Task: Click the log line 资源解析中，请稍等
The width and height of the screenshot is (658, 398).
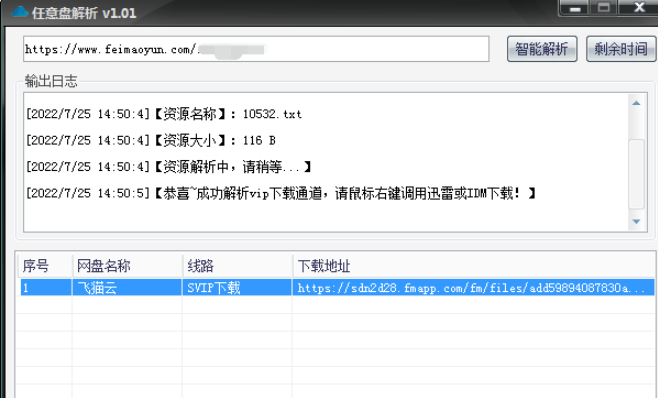Action: 169,167
